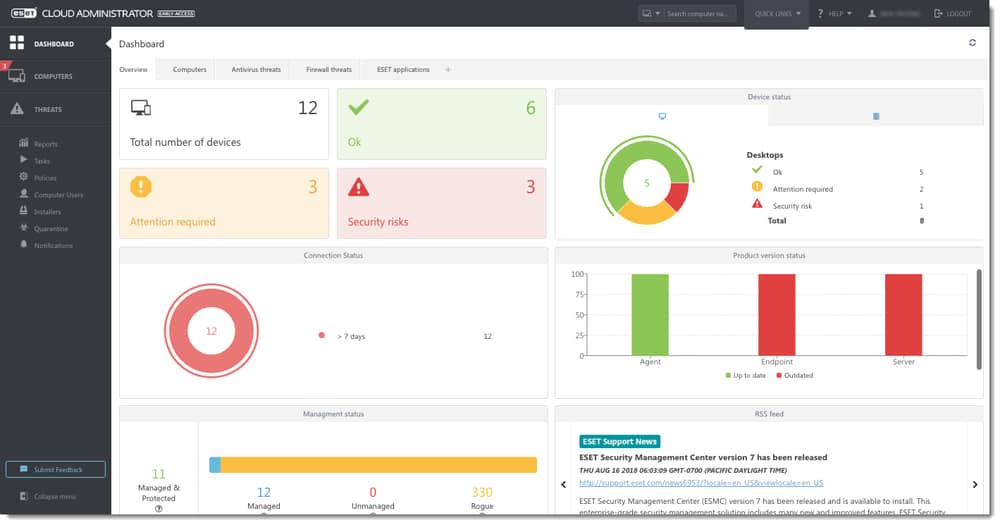The image size is (1000, 525).
Task: Select mobile devices icon in Device status
Action: [x=876, y=116]
